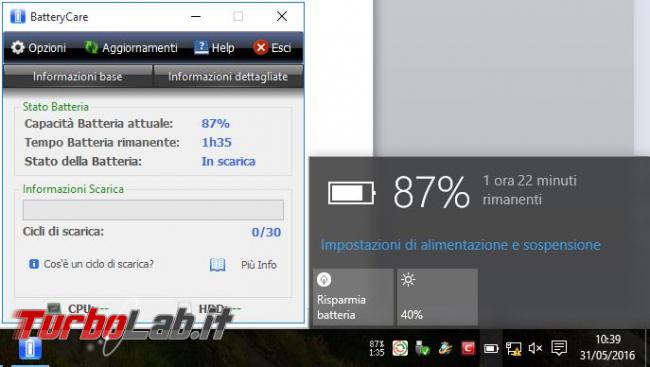Click the taskbar clock 10:39
The height and width of the screenshot is (367, 650).
[x=608, y=348]
